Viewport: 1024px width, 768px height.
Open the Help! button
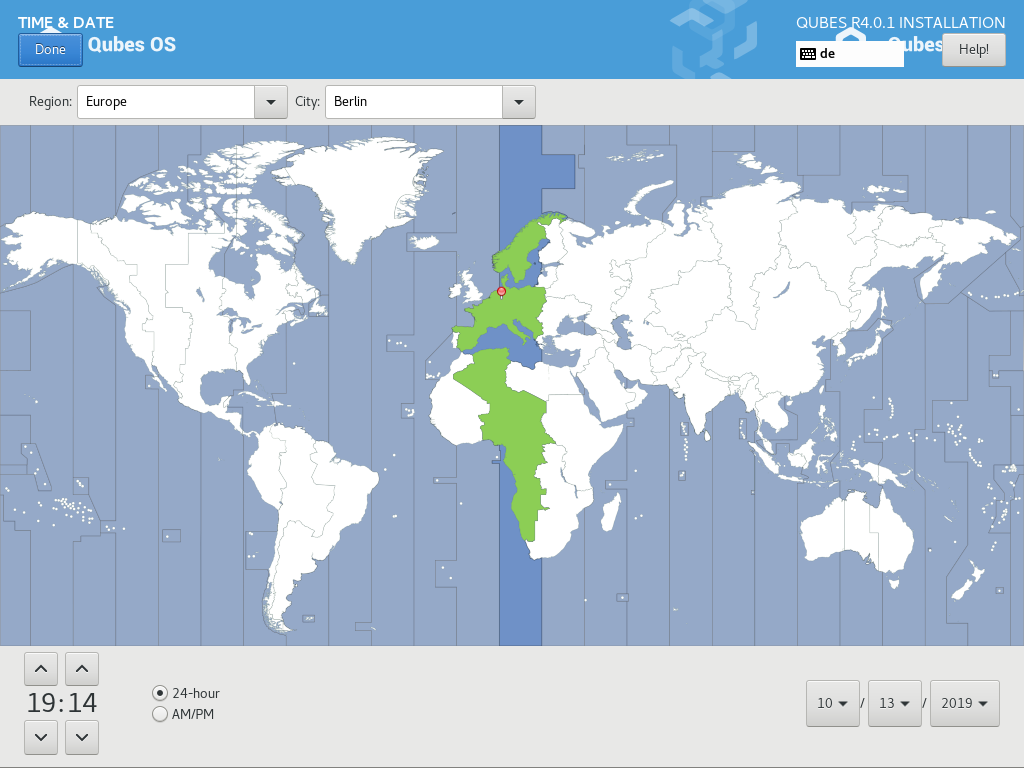(973, 49)
